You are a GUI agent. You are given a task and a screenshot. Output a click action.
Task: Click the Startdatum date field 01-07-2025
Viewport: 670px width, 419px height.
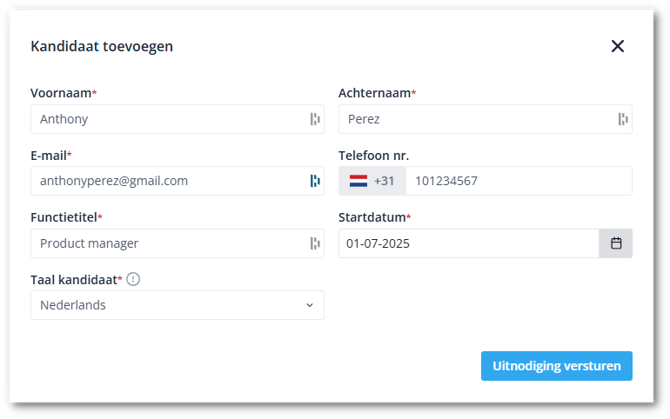click(465, 243)
